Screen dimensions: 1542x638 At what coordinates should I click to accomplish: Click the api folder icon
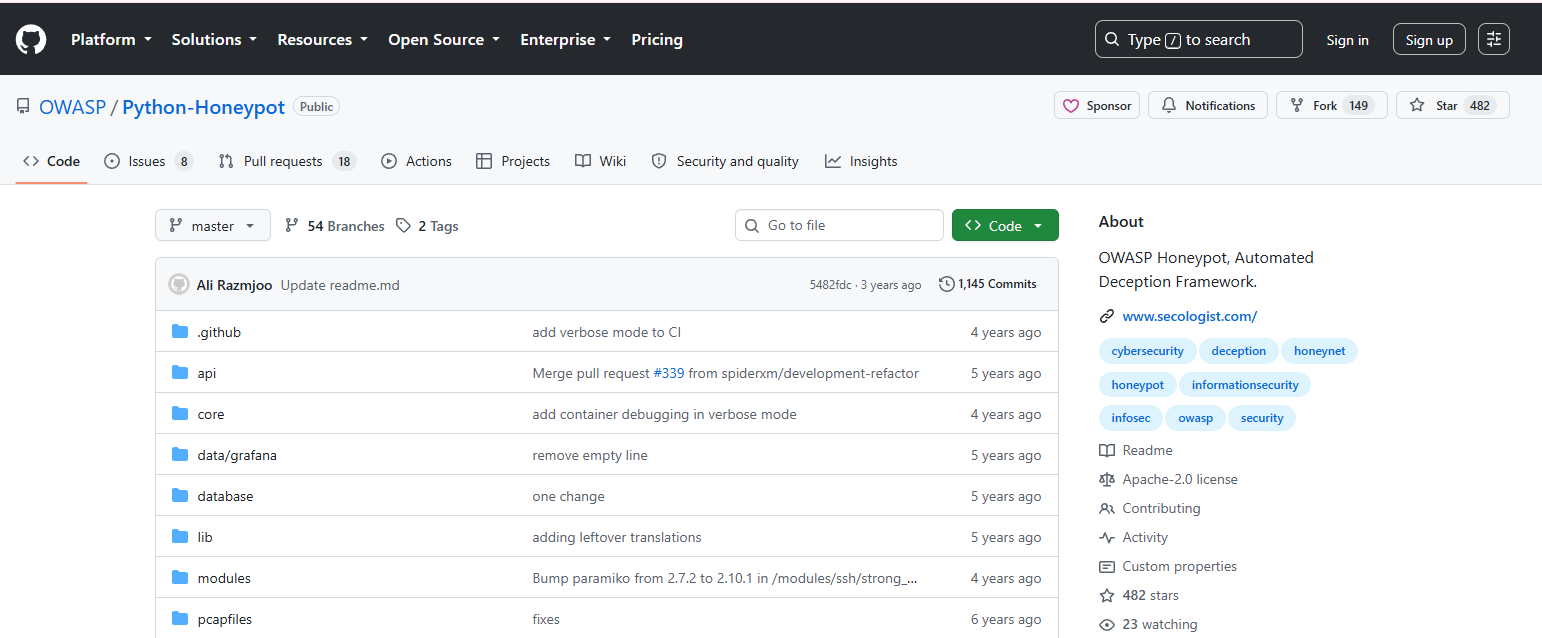pyautogui.click(x=180, y=373)
